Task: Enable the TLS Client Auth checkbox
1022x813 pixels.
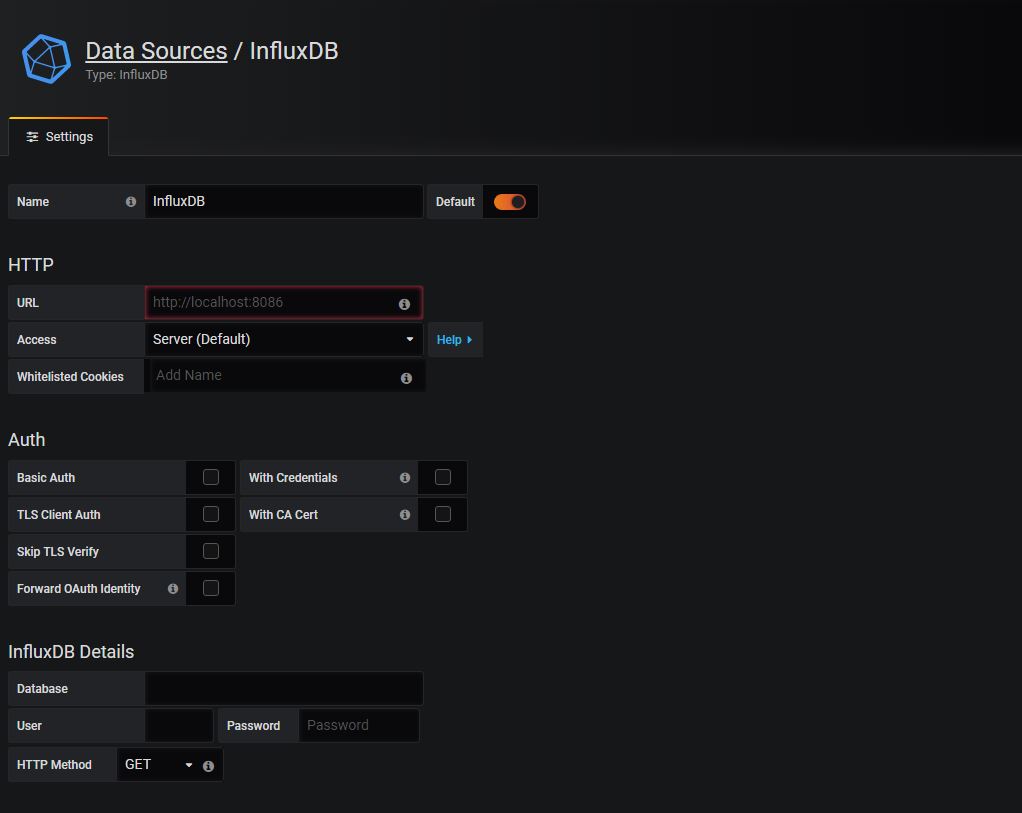Action: [211, 514]
